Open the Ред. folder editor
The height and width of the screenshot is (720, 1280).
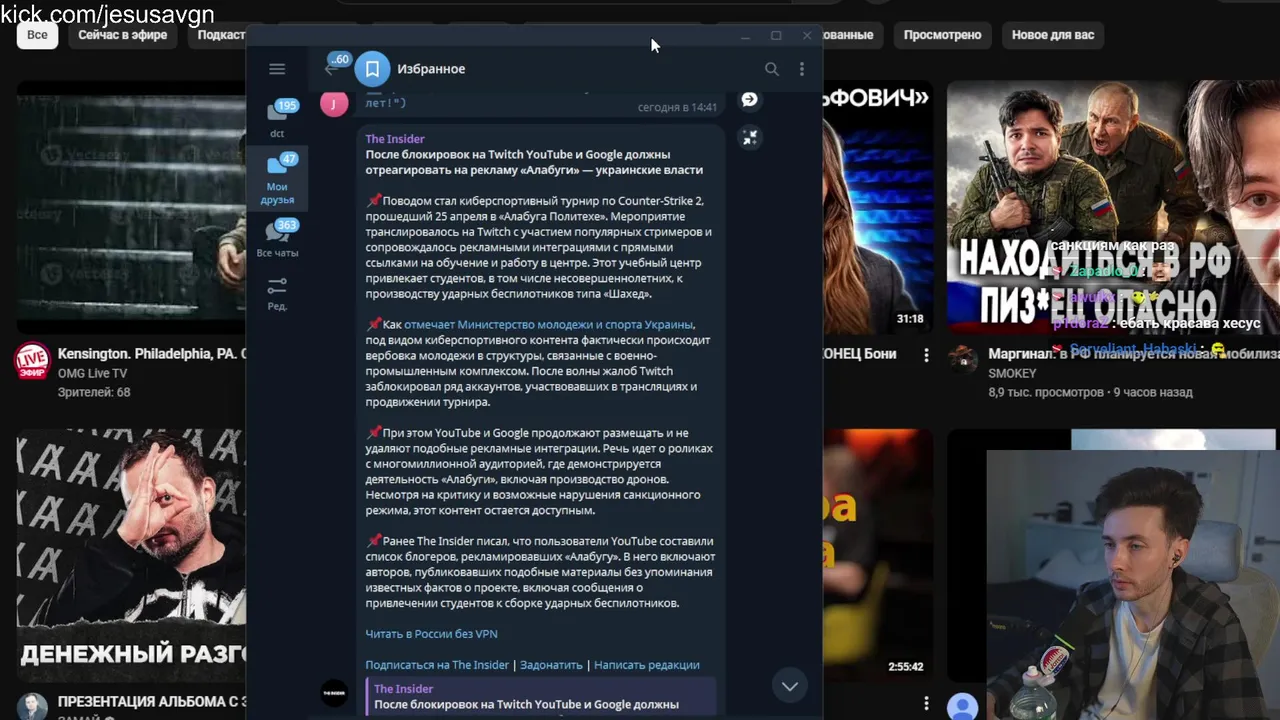[x=277, y=293]
